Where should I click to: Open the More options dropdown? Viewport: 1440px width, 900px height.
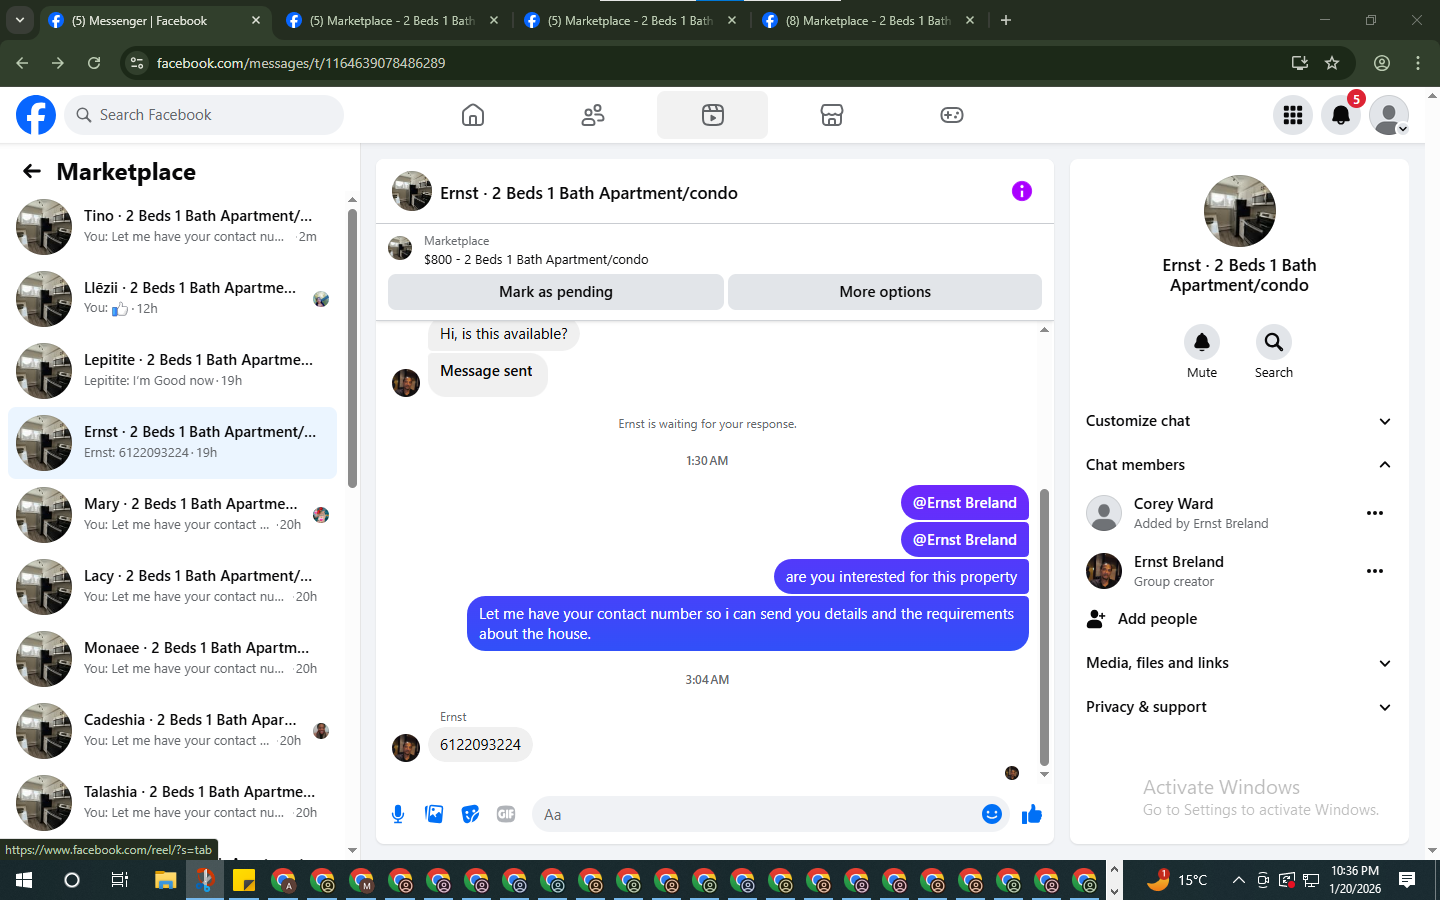pyautogui.click(x=885, y=292)
